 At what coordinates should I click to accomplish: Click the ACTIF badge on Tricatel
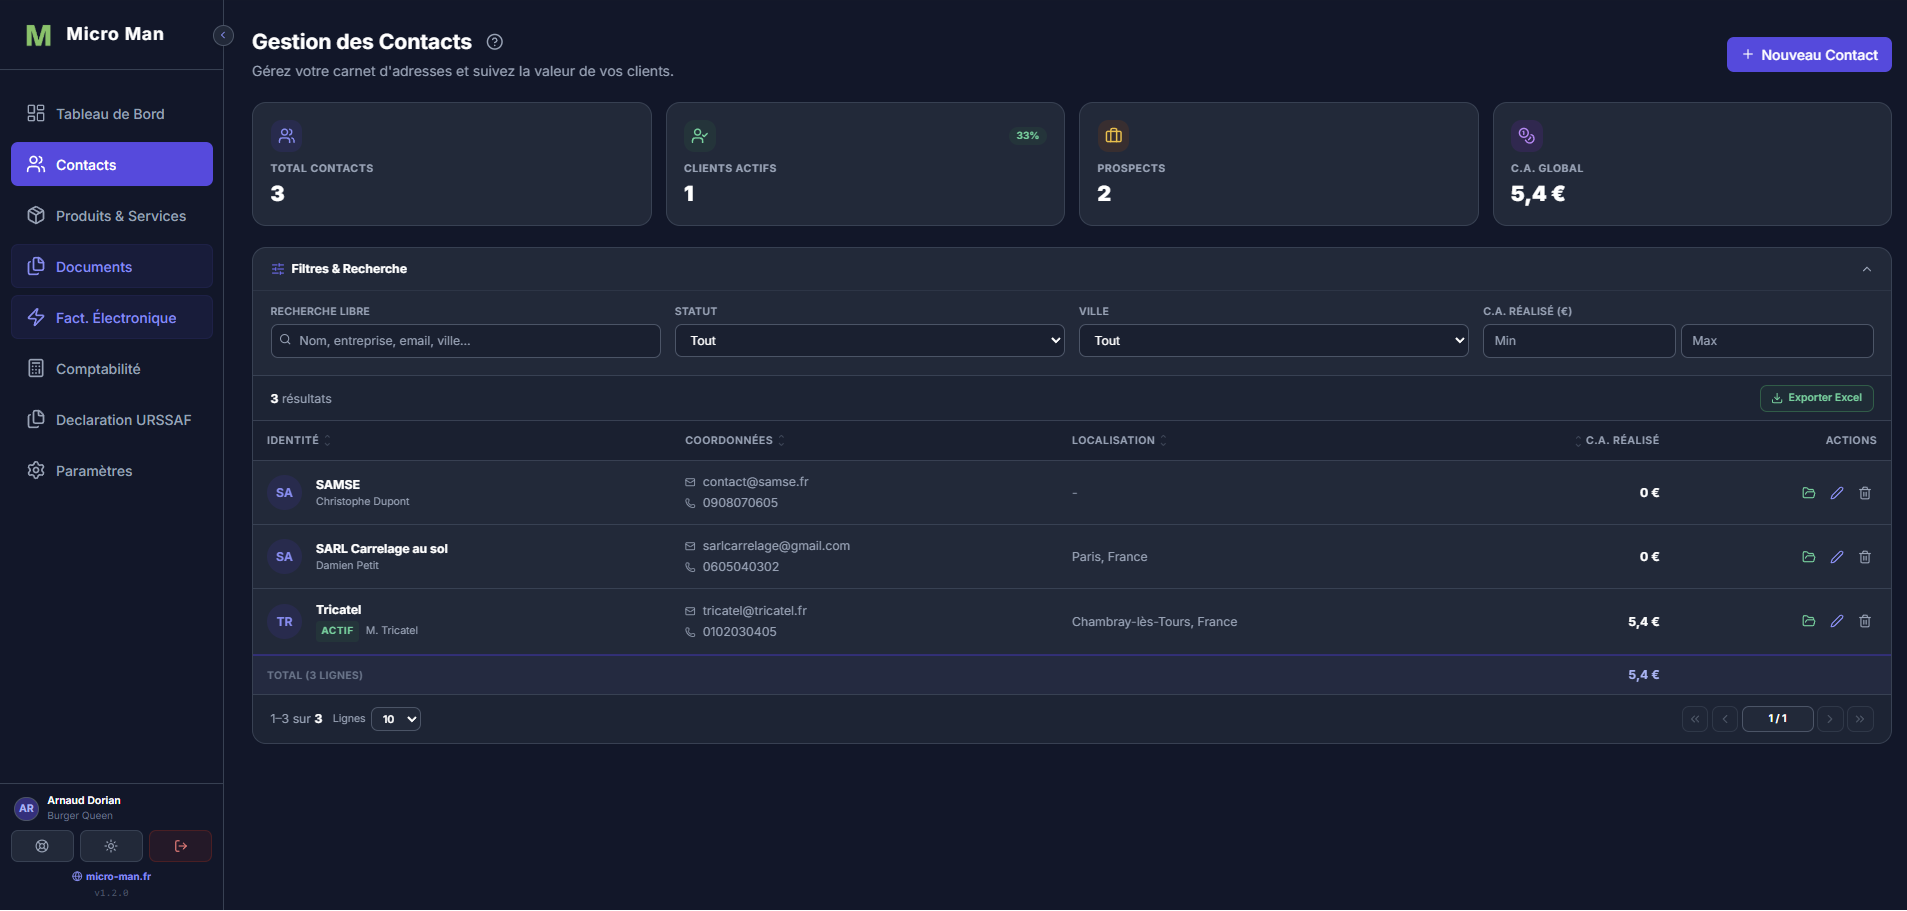tap(337, 631)
